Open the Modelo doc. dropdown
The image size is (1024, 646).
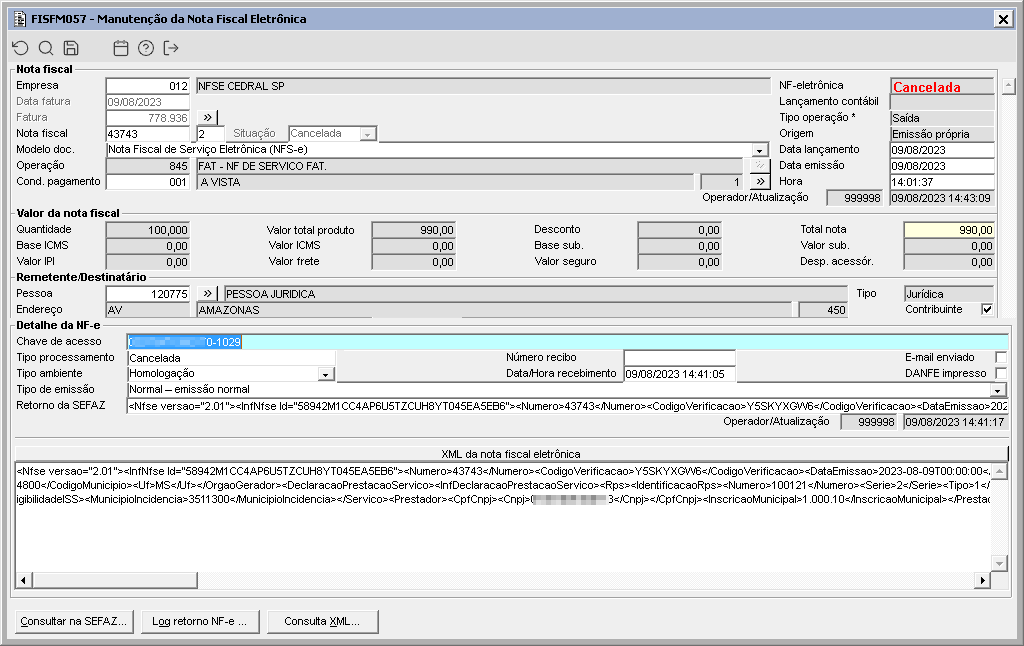point(760,150)
